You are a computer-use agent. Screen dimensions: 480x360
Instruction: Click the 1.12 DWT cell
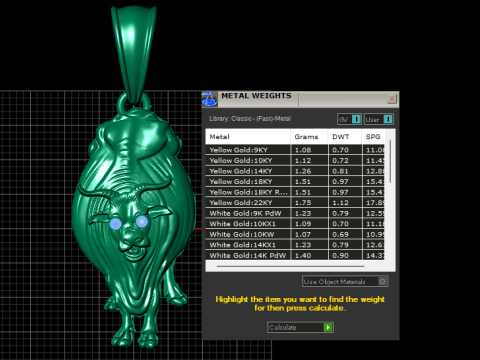click(x=345, y=203)
